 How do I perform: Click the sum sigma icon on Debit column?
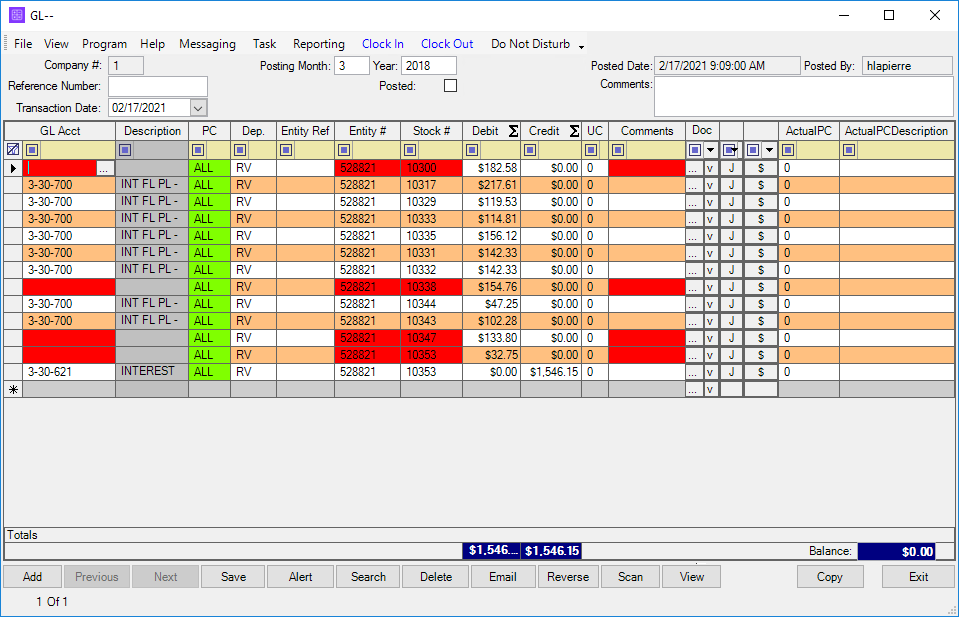point(510,130)
